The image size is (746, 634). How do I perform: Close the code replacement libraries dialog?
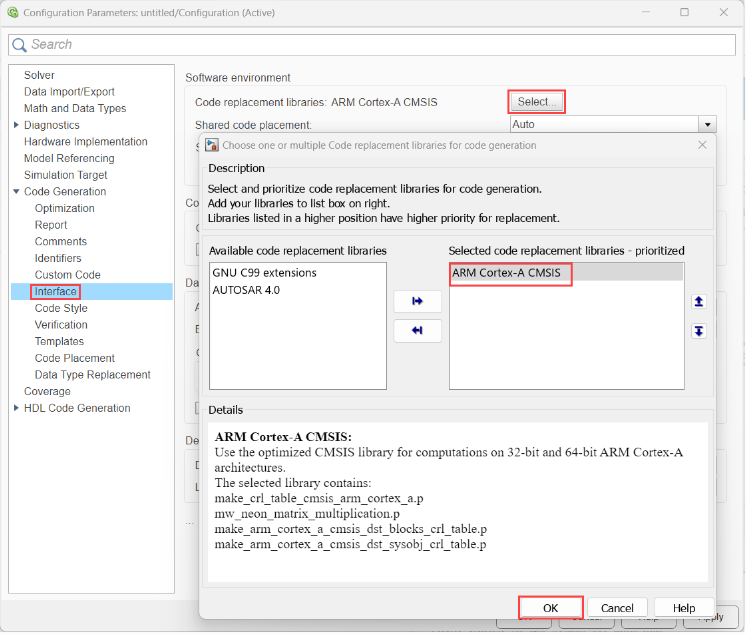pos(701,145)
